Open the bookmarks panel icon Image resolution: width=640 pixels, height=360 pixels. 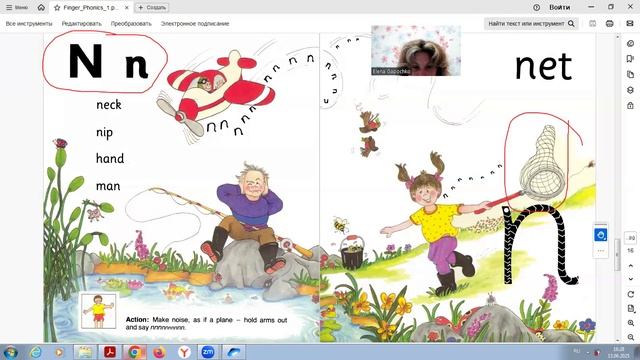tap(630, 59)
